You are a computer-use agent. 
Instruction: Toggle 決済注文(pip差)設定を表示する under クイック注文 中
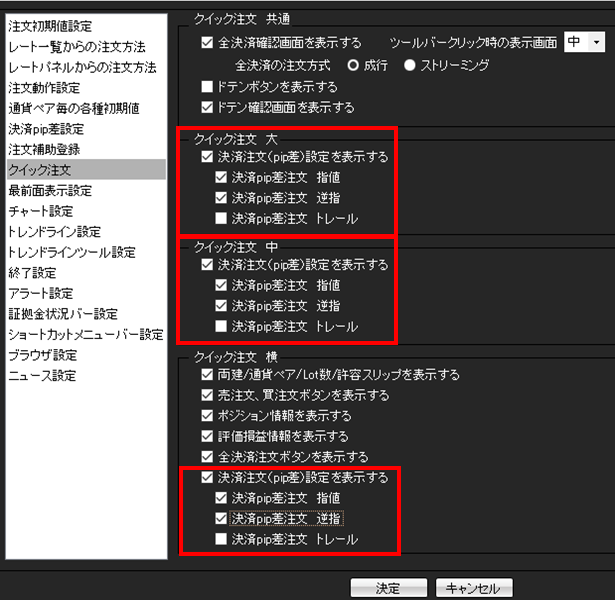point(207,264)
